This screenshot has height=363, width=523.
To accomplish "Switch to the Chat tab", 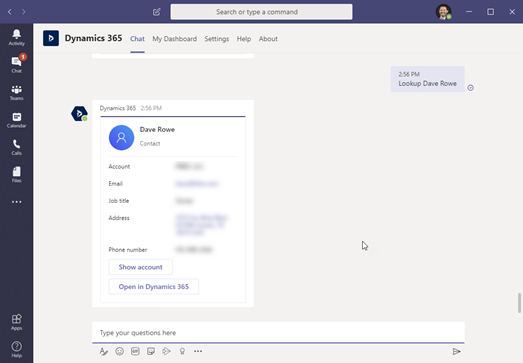I will point(137,39).
